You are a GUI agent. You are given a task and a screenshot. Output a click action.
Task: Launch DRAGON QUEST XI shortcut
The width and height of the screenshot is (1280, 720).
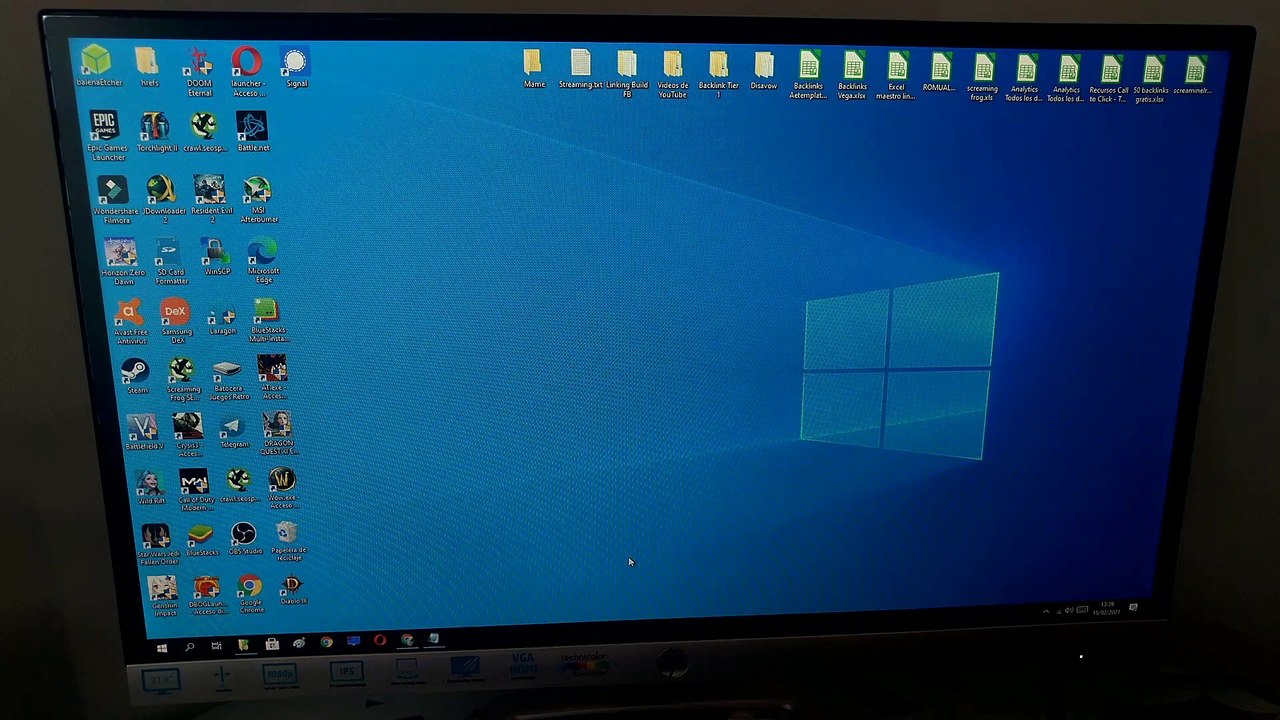(278, 434)
